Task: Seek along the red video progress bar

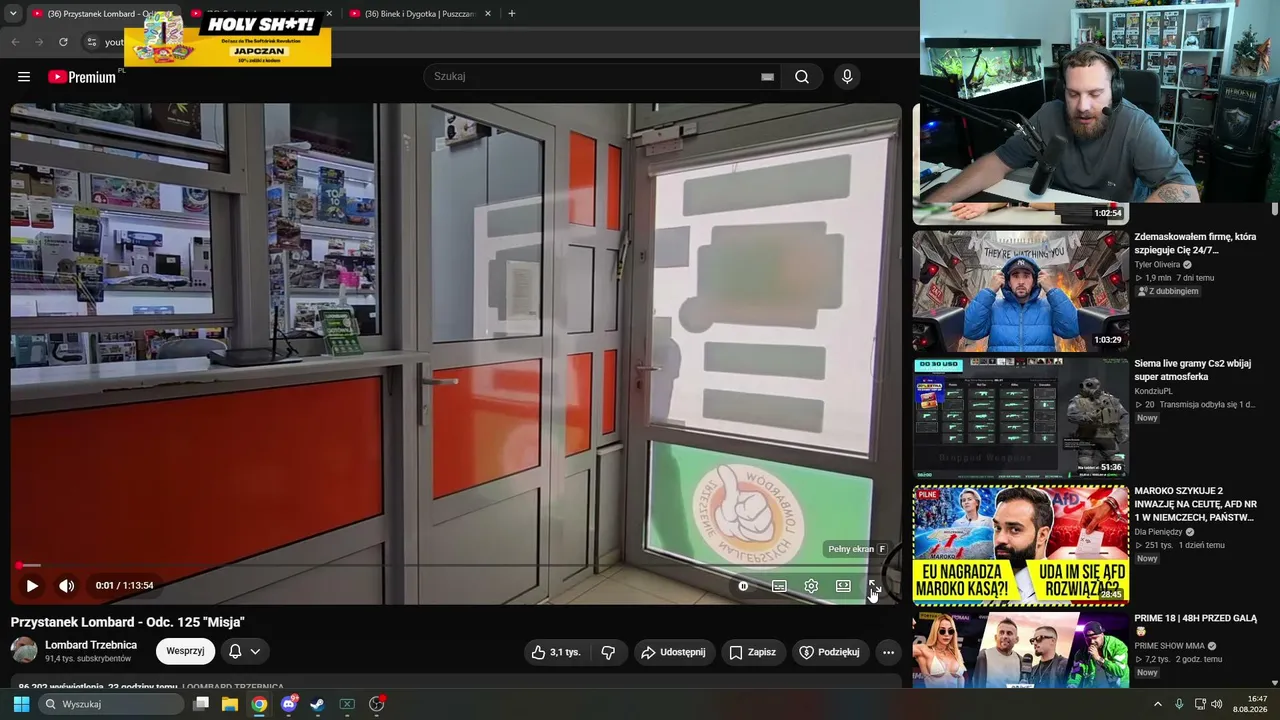Action: pos(456,566)
